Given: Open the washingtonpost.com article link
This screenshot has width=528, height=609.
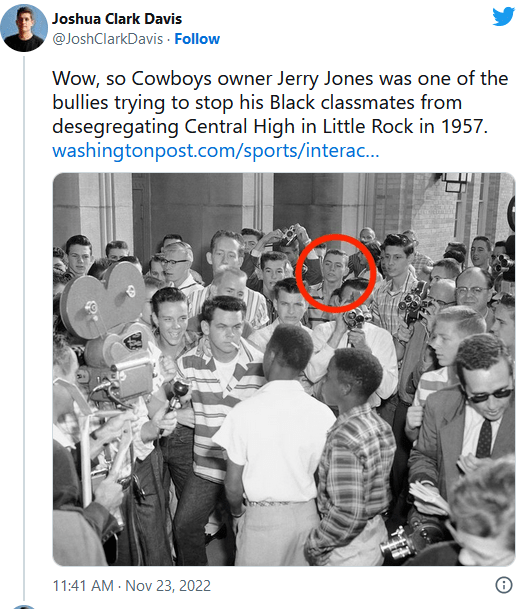Looking at the screenshot, I should [216, 150].
